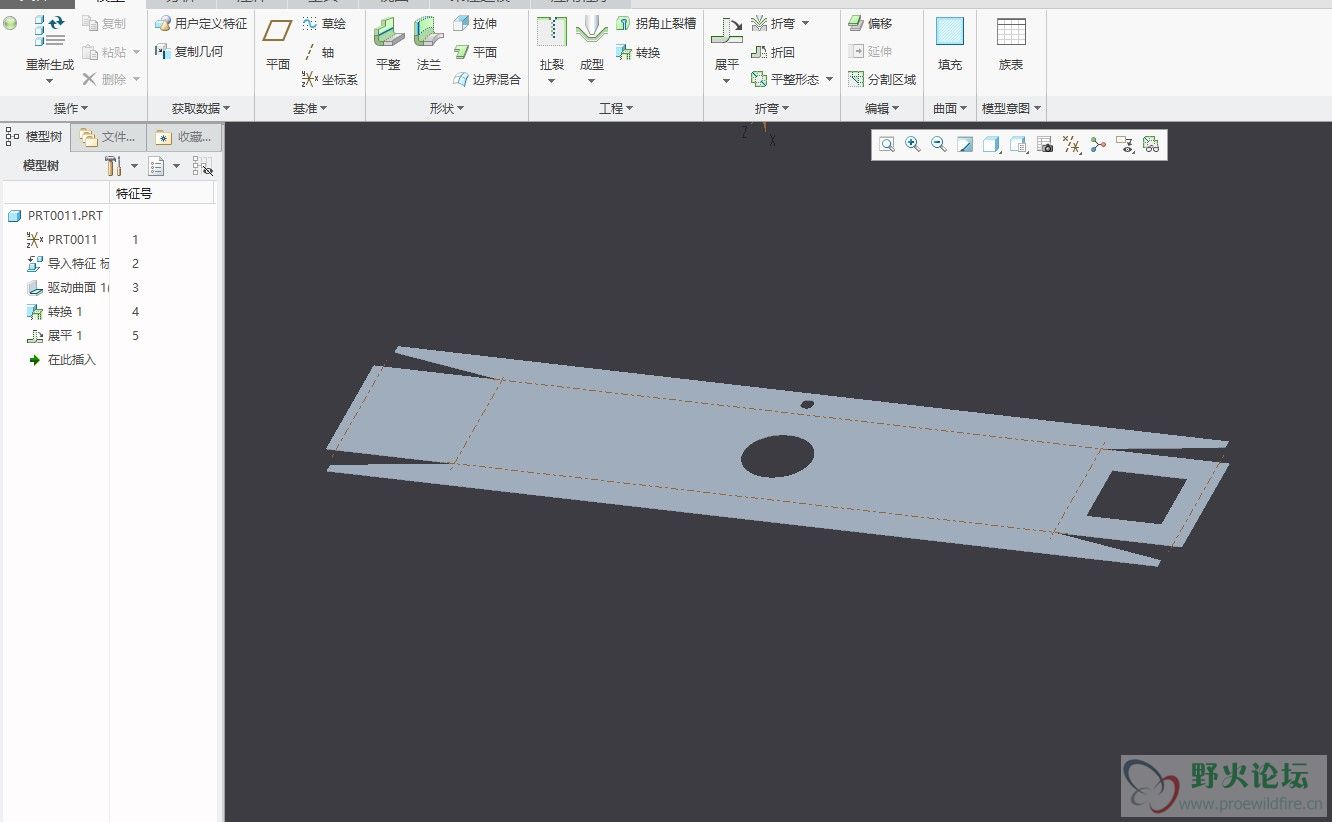The image size is (1332, 822).
Task: Expand the 成型 dropdown arrow
Action: click(x=592, y=81)
